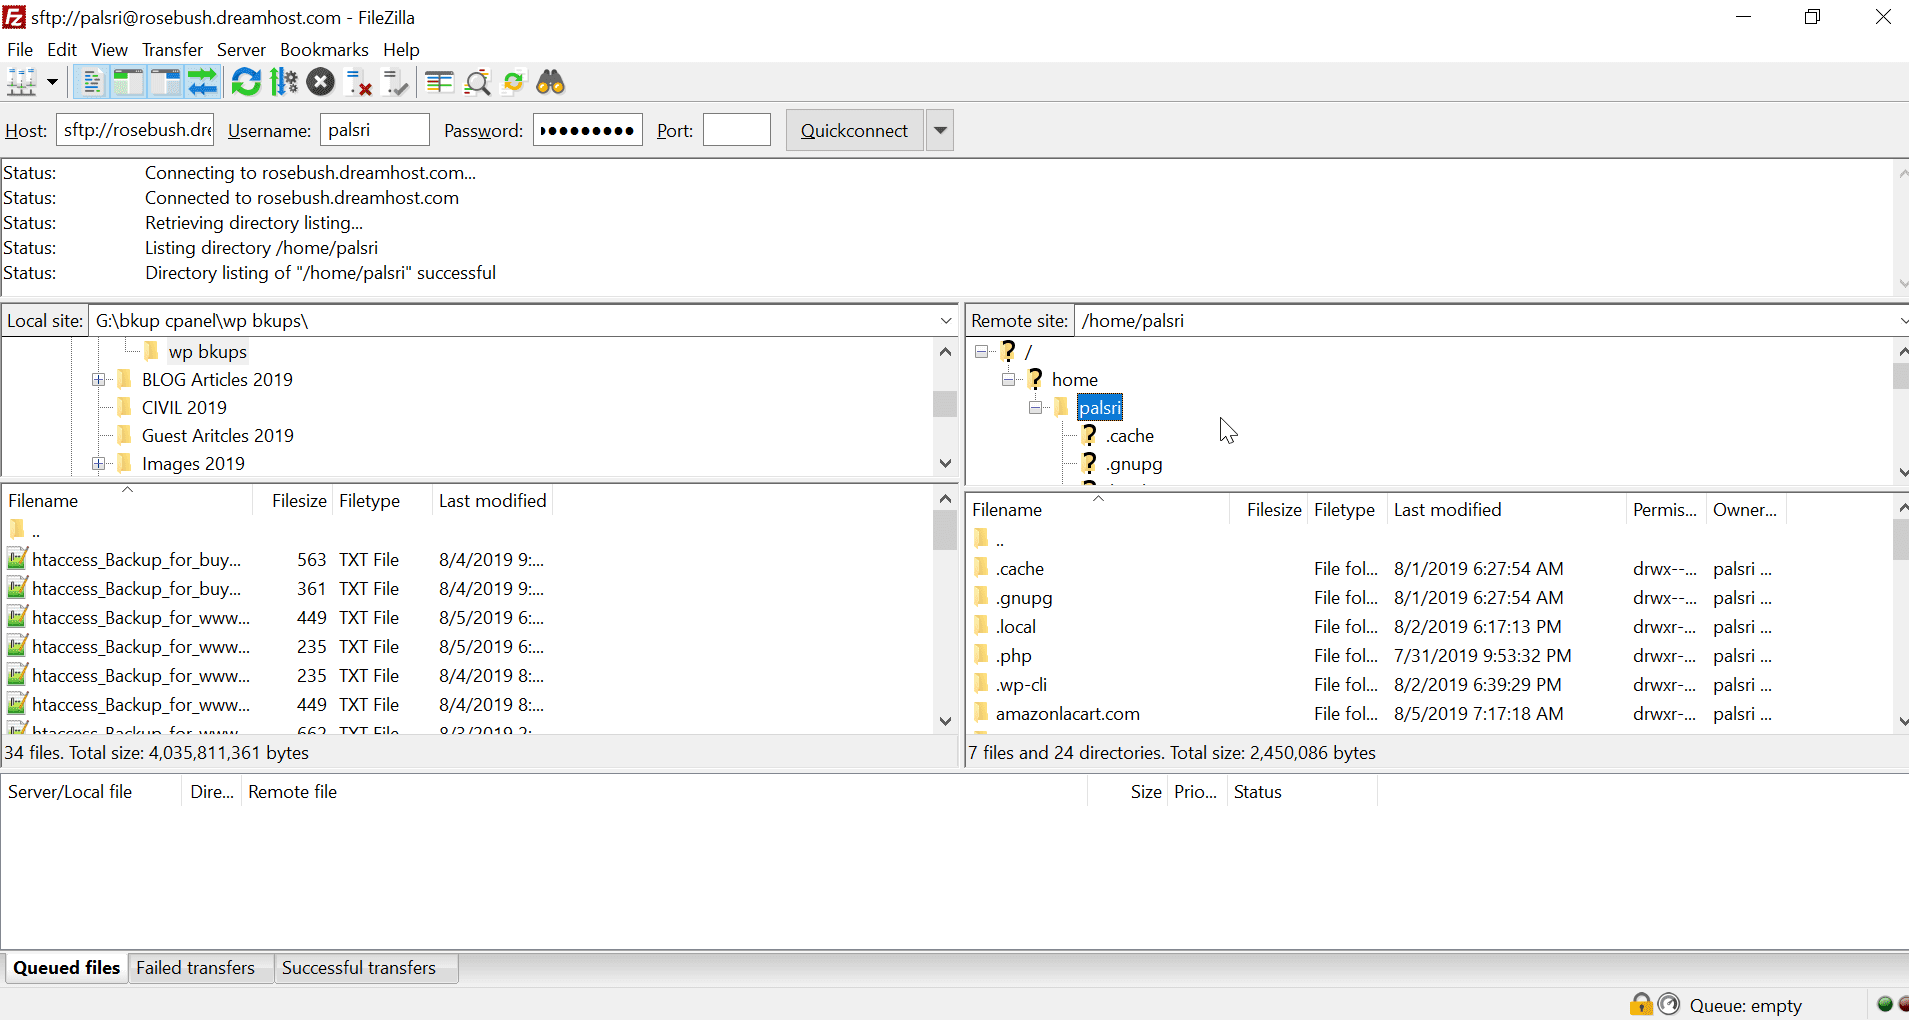
Task: Toggle the message log display
Action: 90,82
